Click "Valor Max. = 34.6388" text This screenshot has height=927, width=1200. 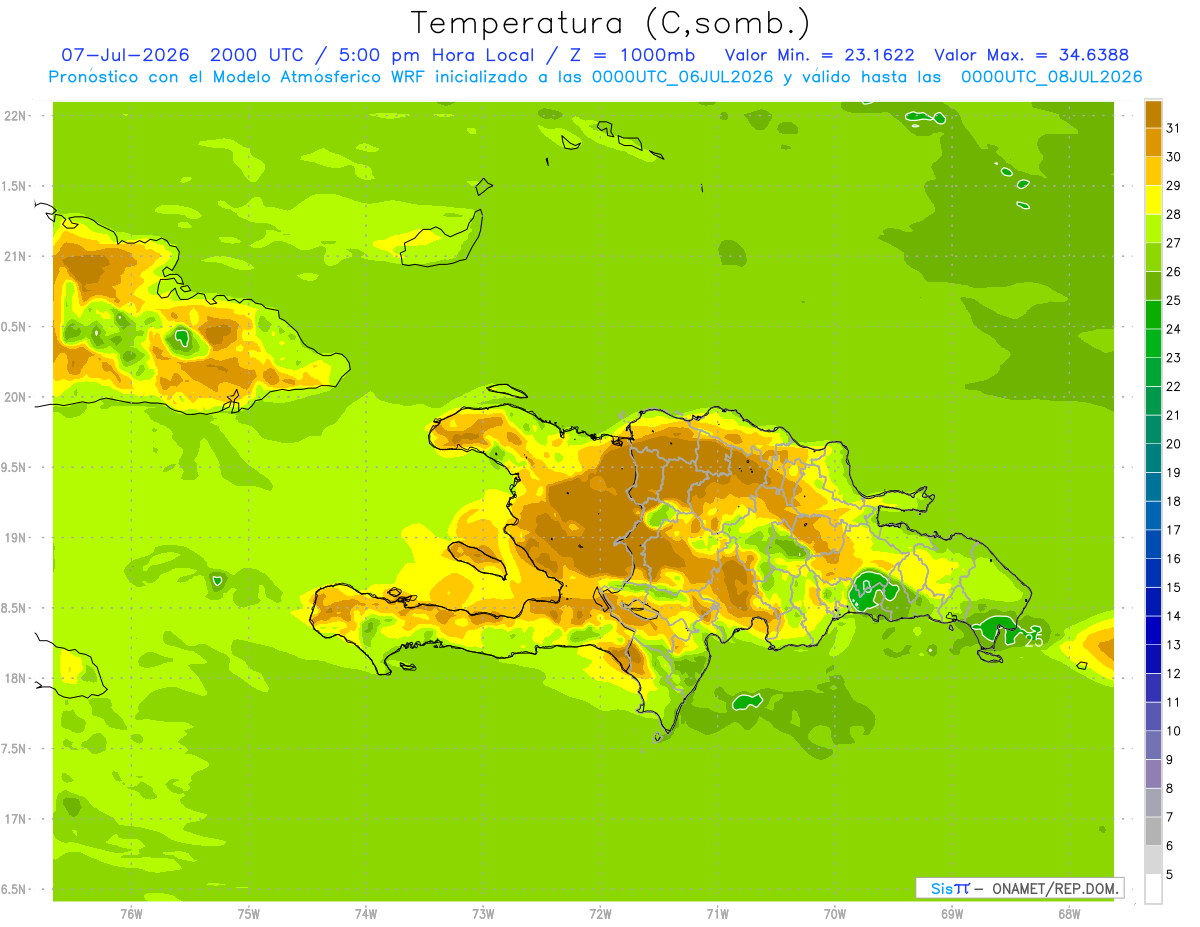point(1031,55)
